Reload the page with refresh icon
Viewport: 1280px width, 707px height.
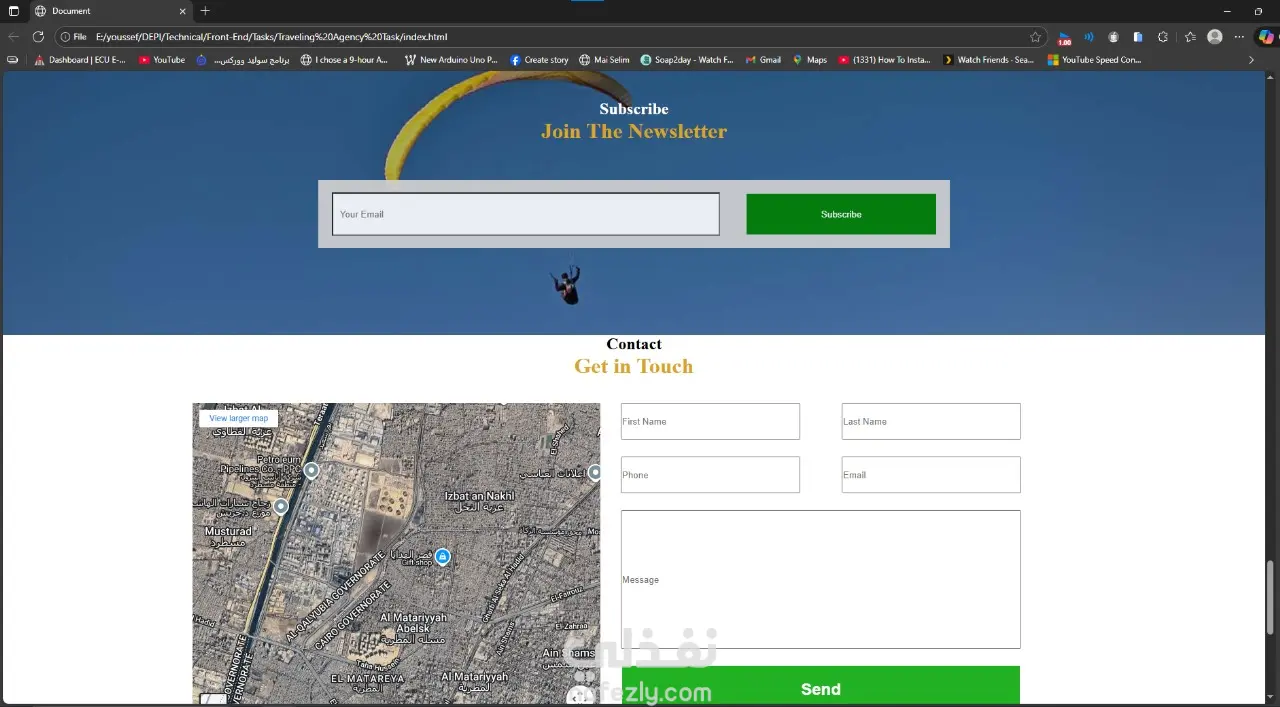pos(38,36)
